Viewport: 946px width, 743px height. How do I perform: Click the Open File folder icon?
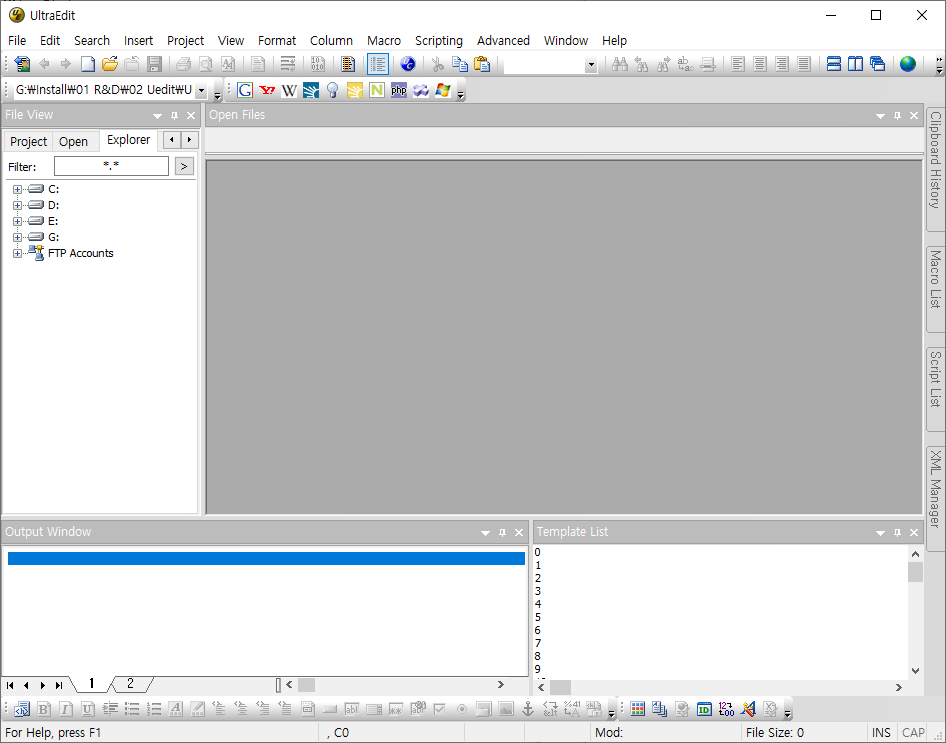(110, 64)
